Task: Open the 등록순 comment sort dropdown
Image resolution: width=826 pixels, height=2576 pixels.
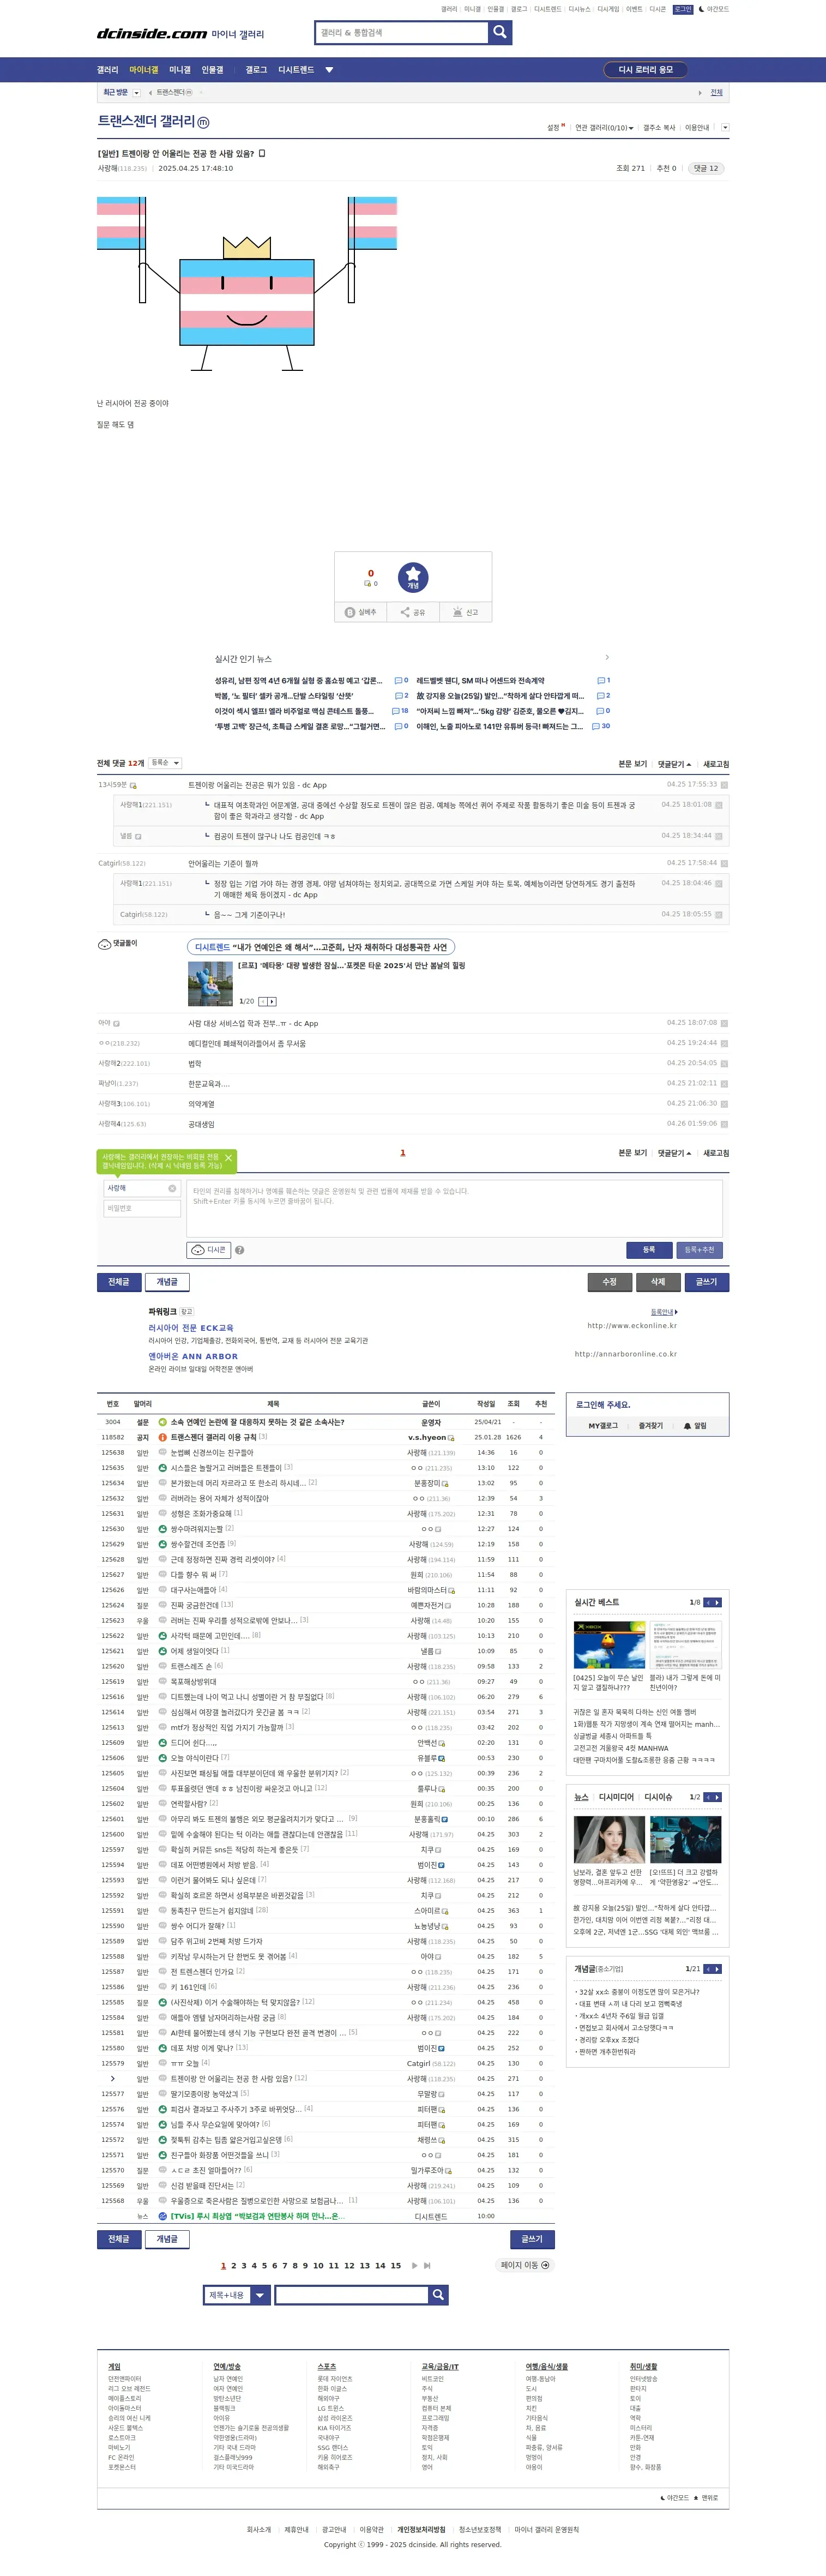Action: [x=165, y=763]
